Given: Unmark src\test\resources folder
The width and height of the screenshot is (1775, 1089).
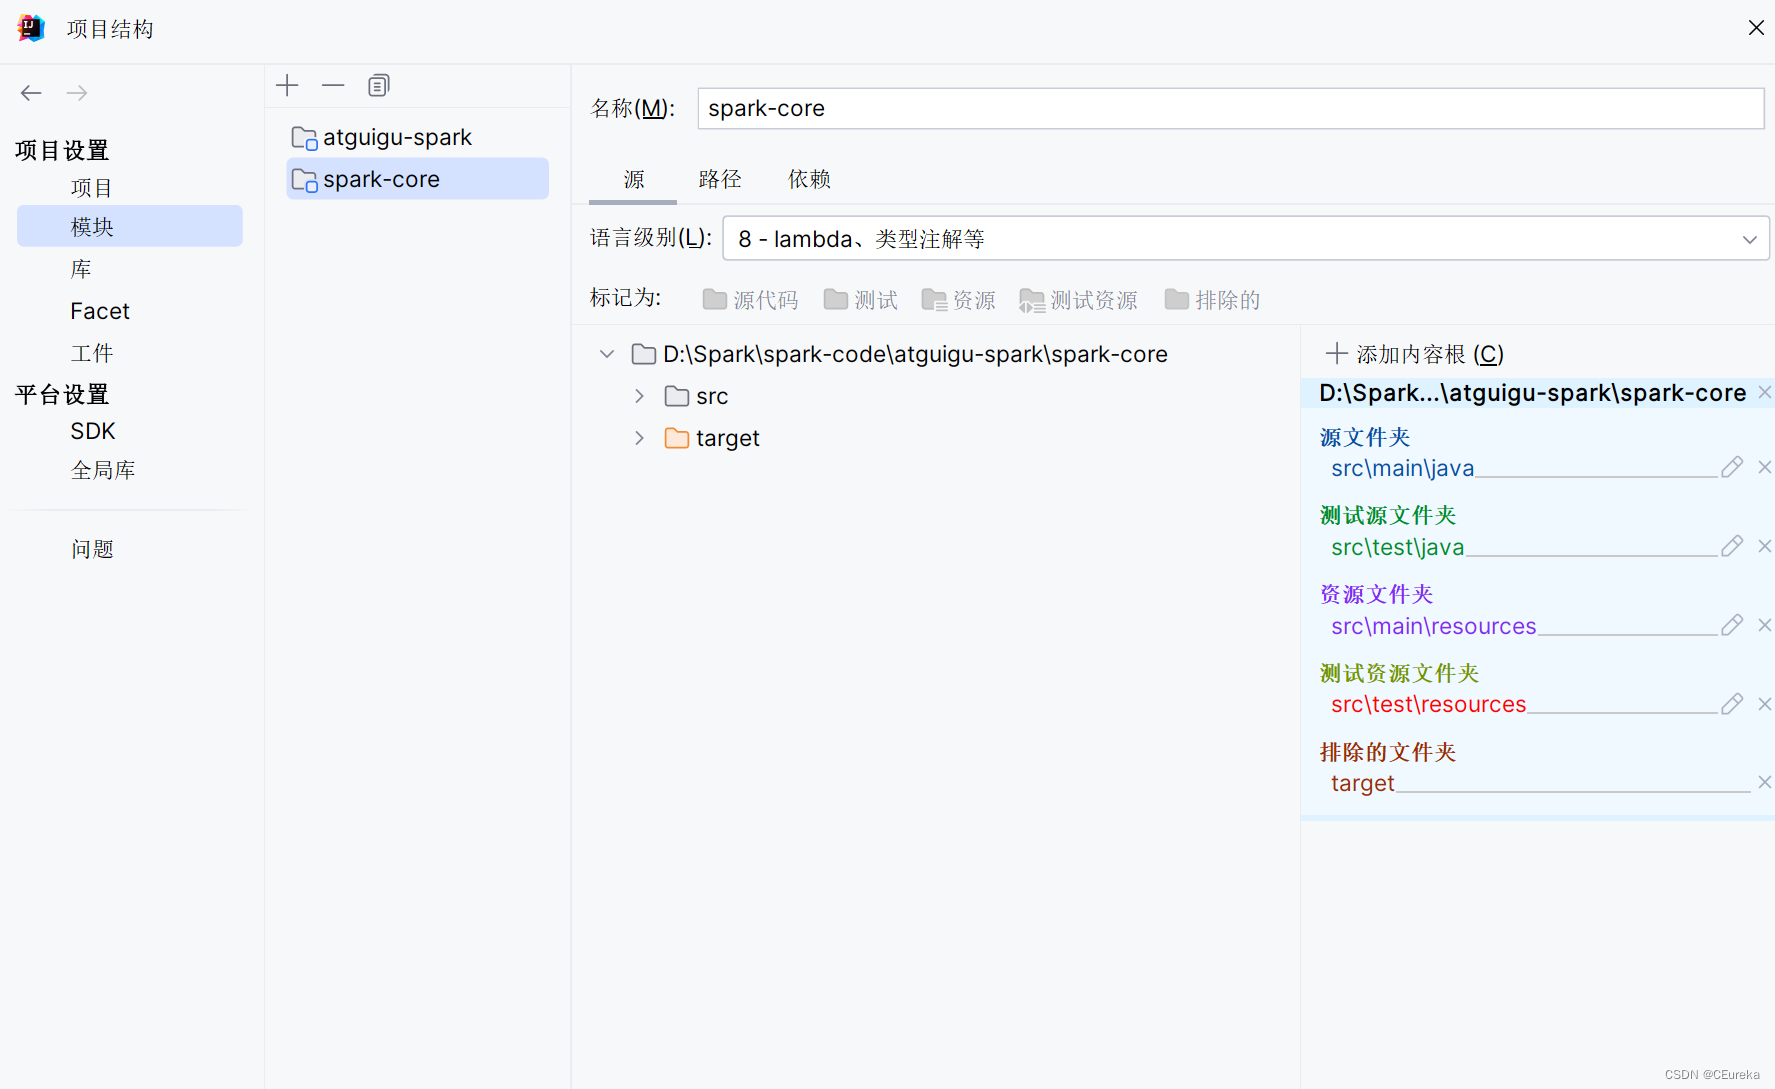Looking at the screenshot, I should click(1765, 704).
